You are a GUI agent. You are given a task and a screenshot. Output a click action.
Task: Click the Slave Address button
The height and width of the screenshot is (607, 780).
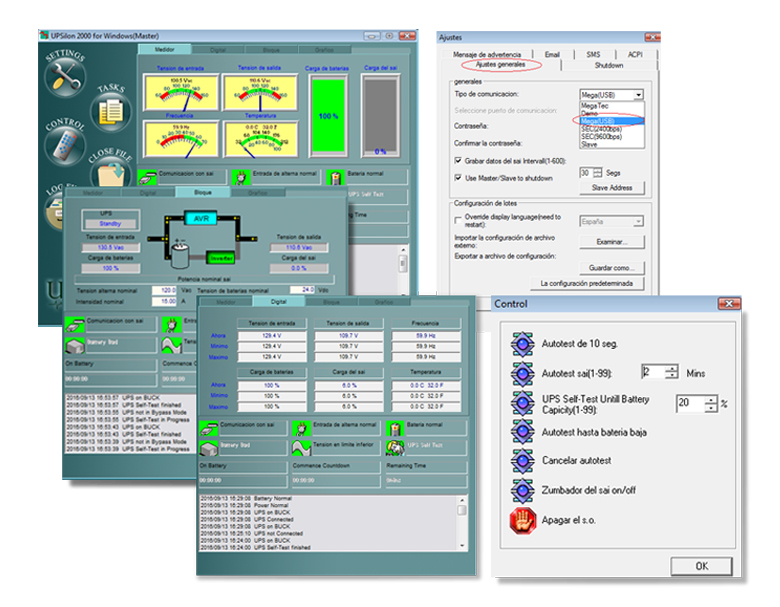(611, 187)
